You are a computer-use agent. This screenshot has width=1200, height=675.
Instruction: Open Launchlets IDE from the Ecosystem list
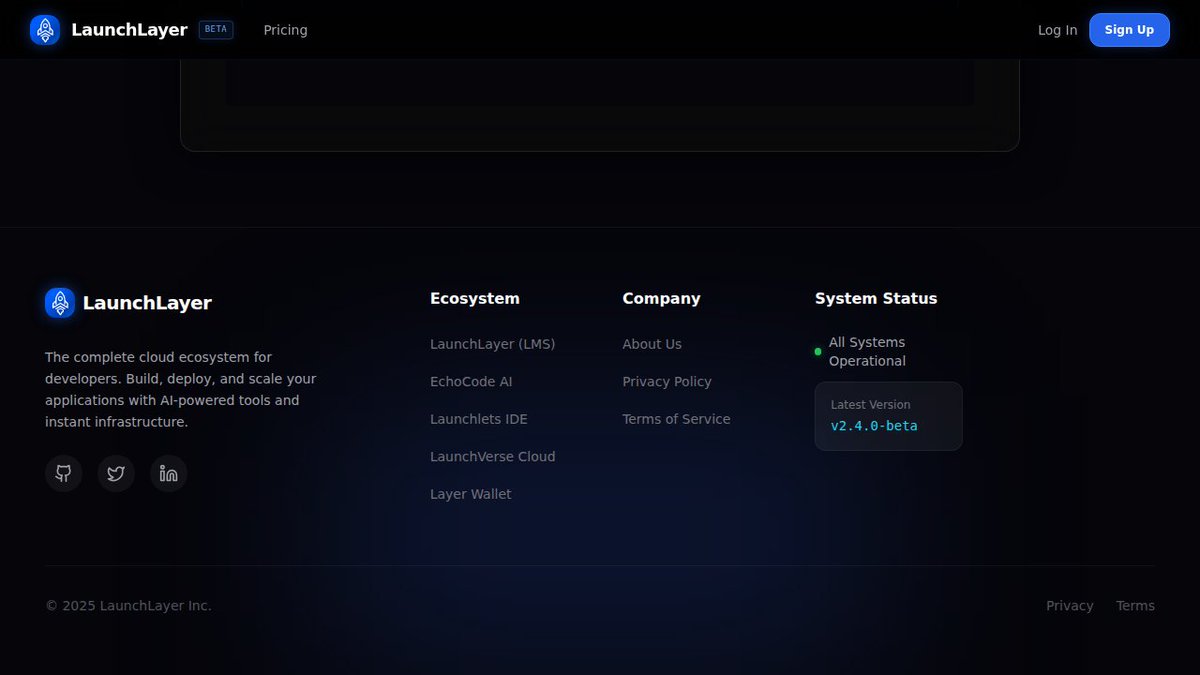pyautogui.click(x=478, y=418)
